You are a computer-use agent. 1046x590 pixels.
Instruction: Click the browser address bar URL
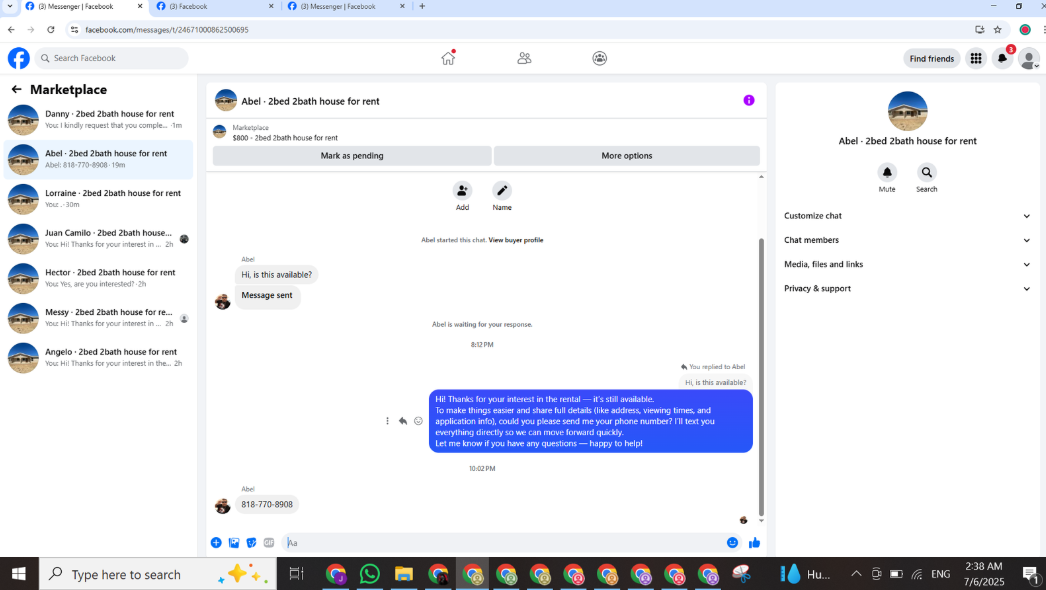167,29
